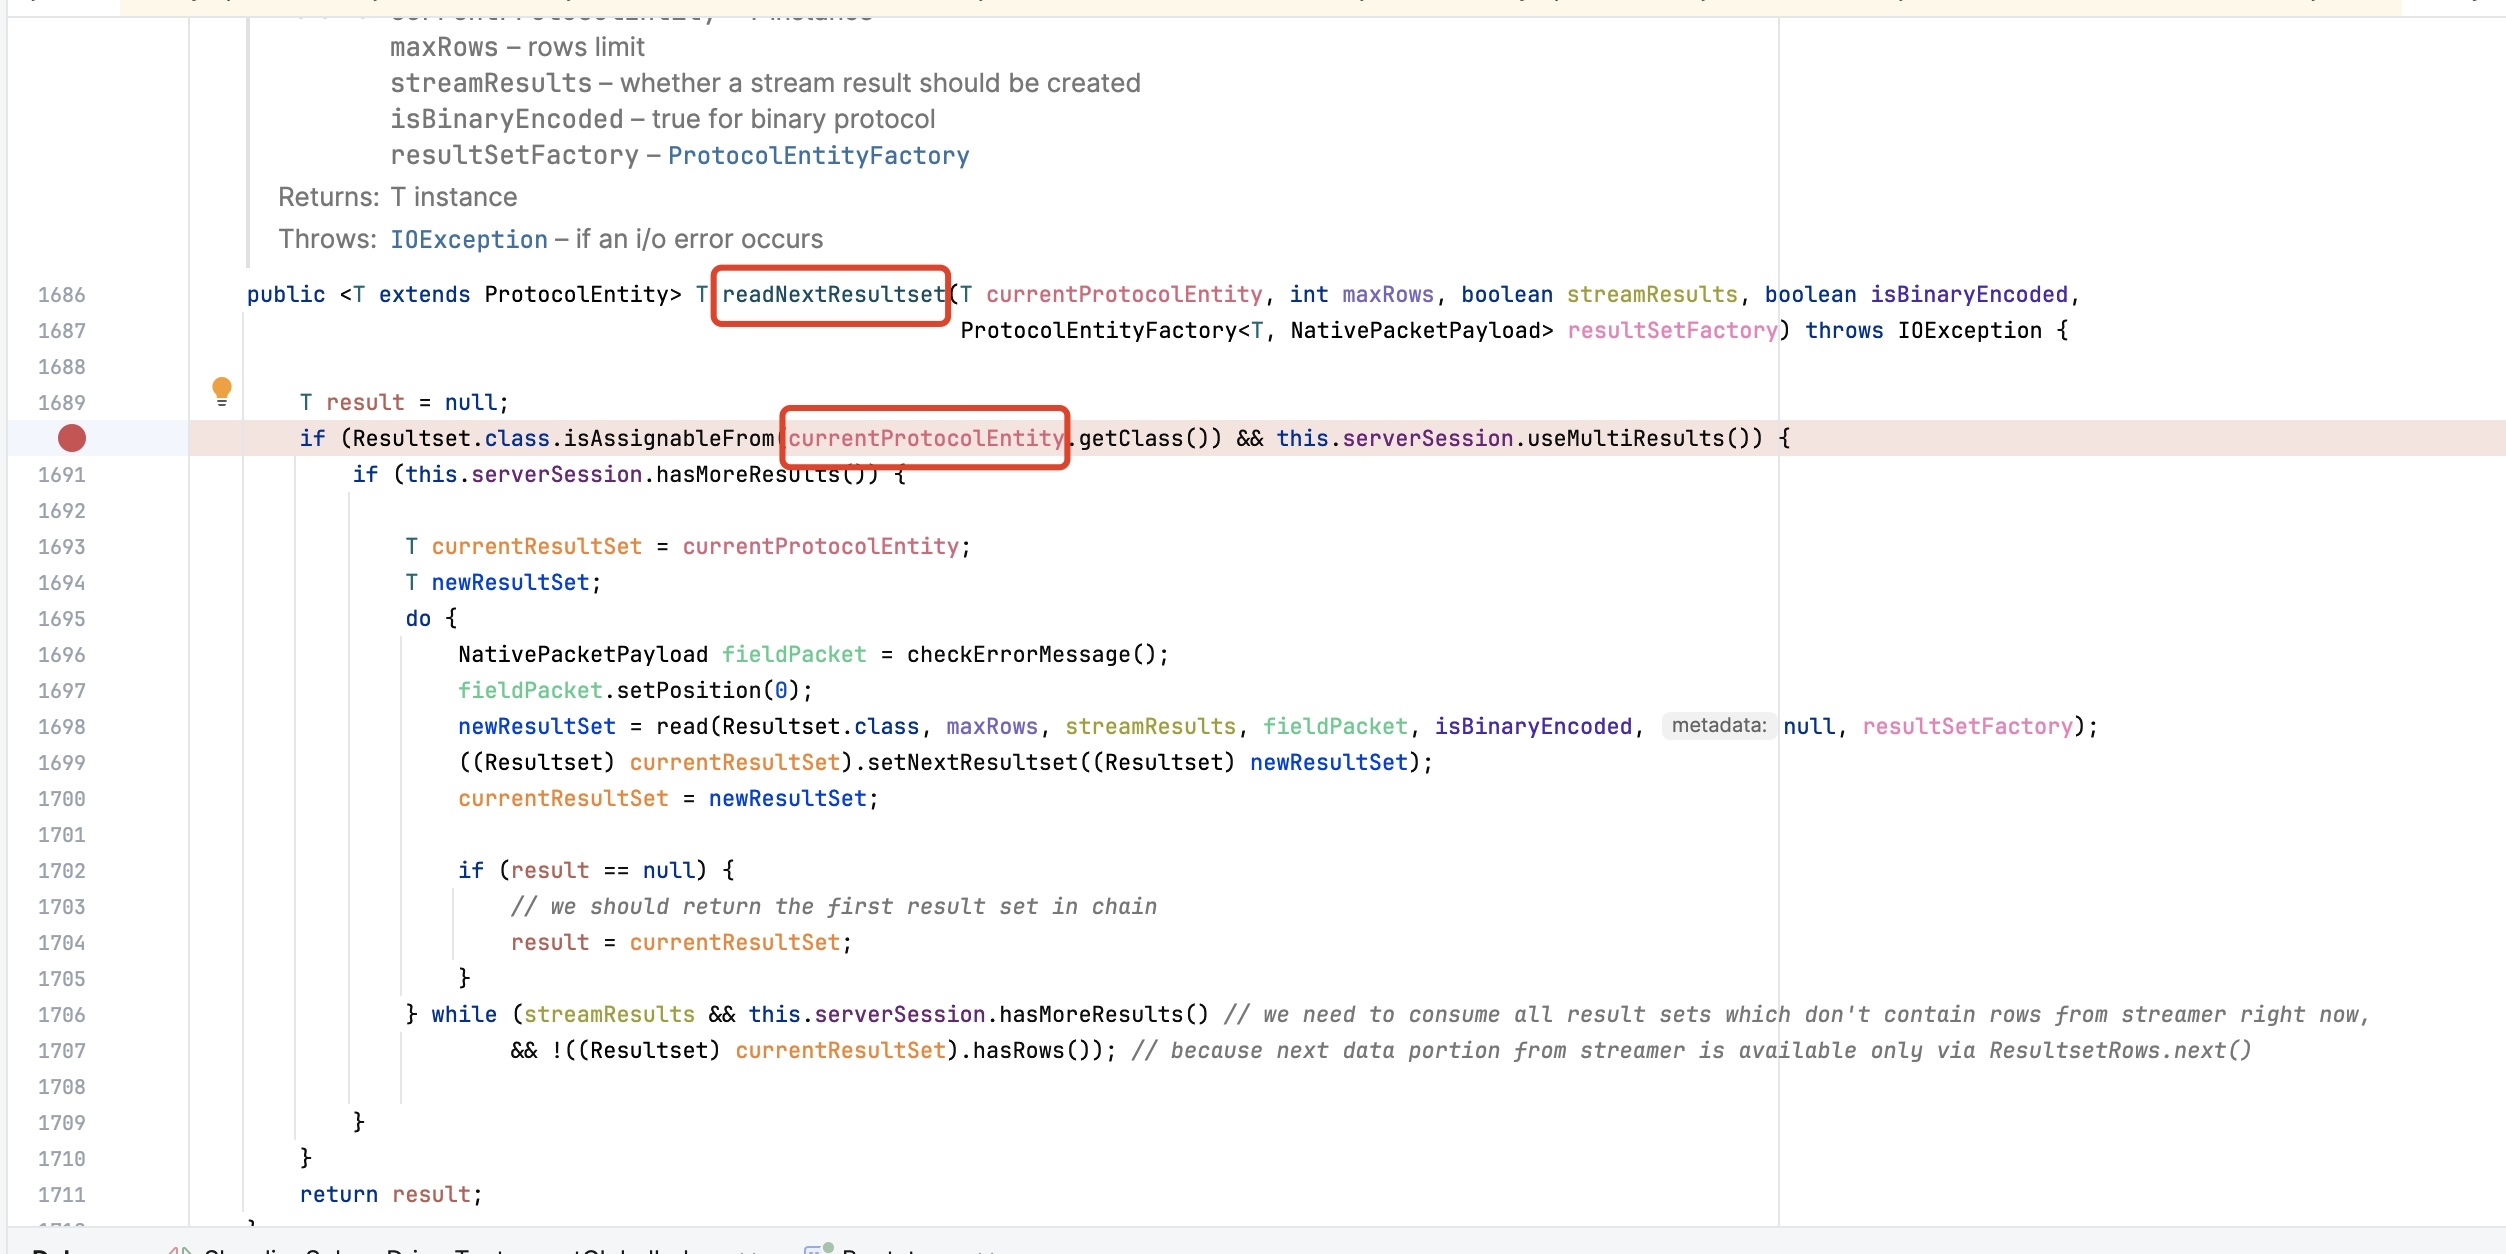Click the readNextResultset method name
This screenshot has width=2506, height=1254.
[833, 295]
